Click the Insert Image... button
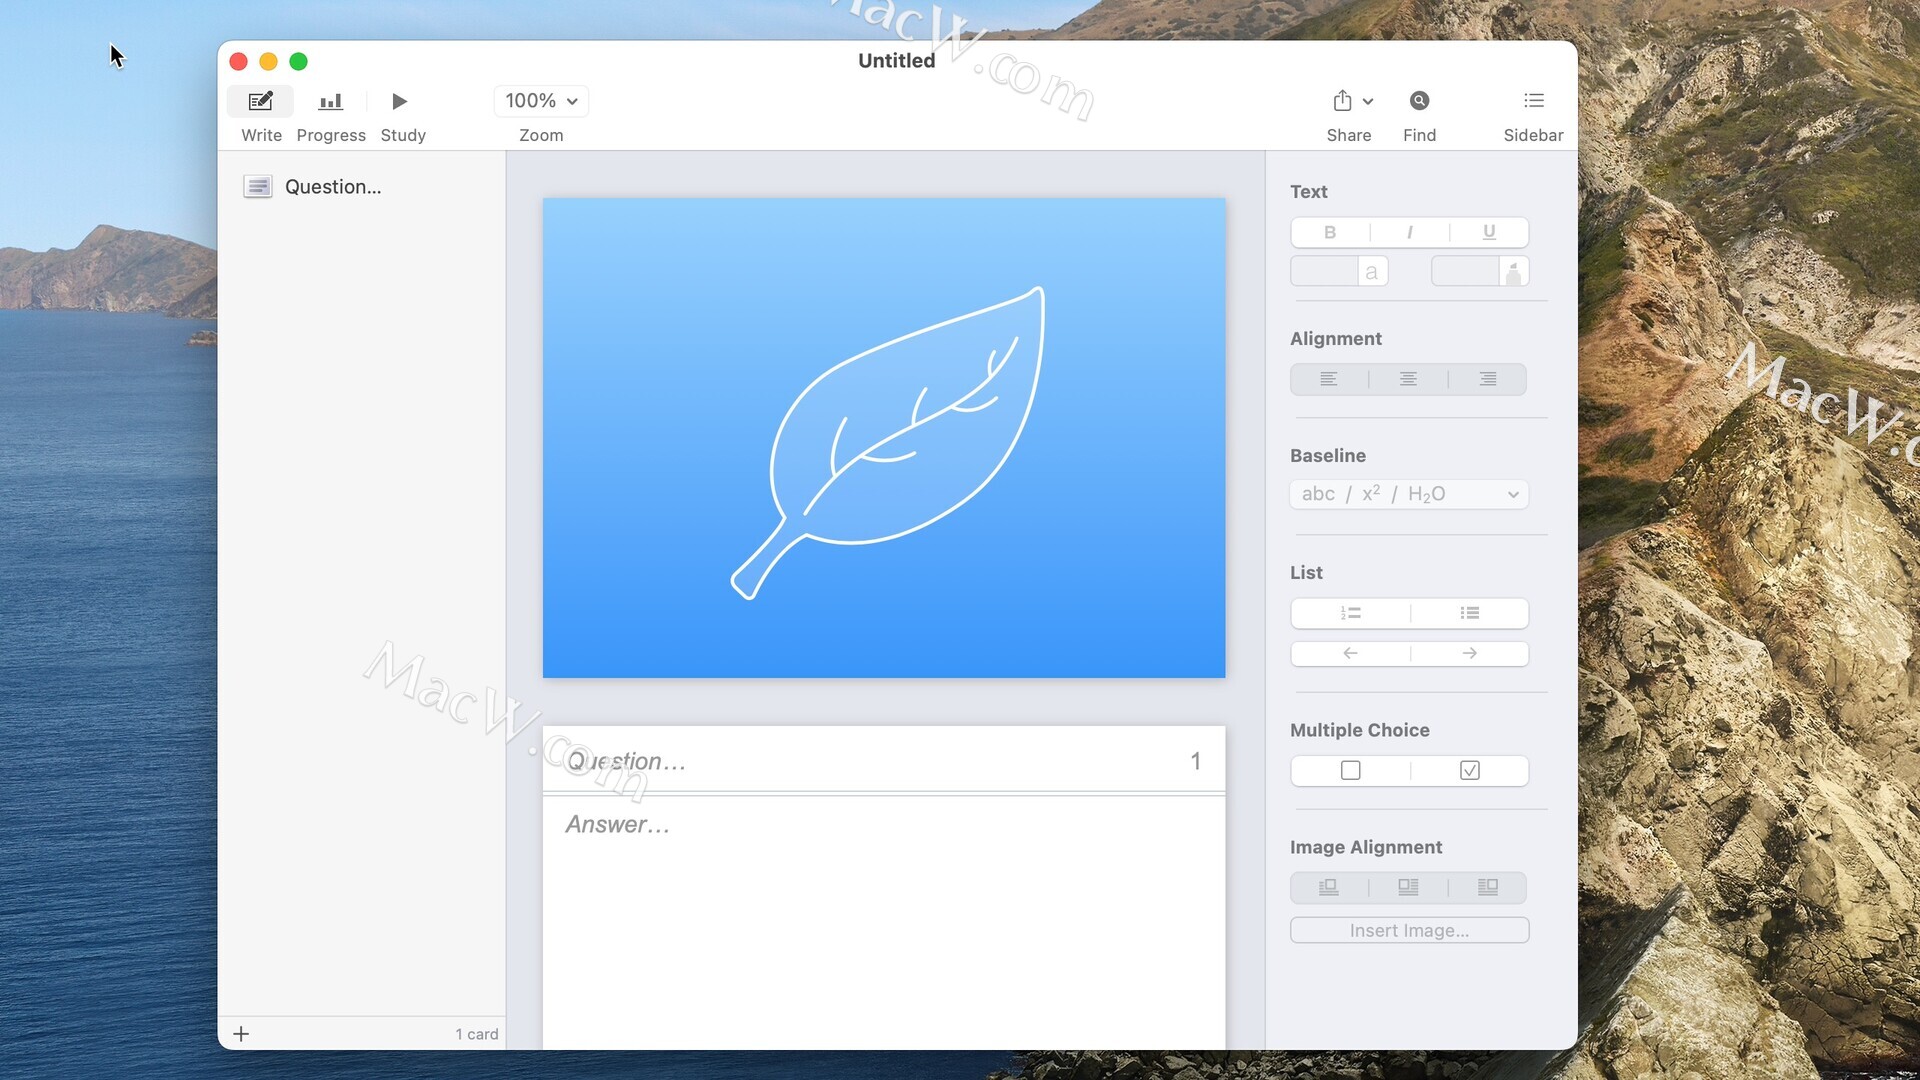Viewport: 1920px width, 1080px height. click(x=1409, y=930)
